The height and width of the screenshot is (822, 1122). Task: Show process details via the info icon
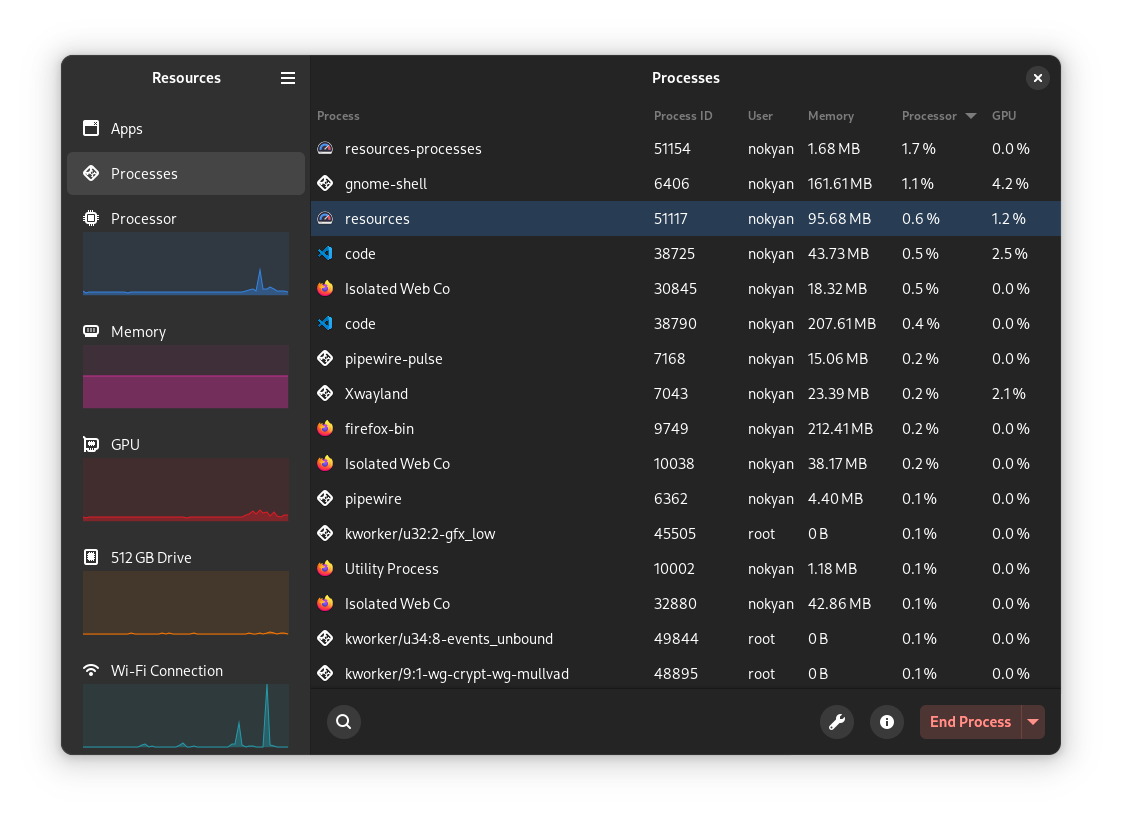click(x=887, y=721)
